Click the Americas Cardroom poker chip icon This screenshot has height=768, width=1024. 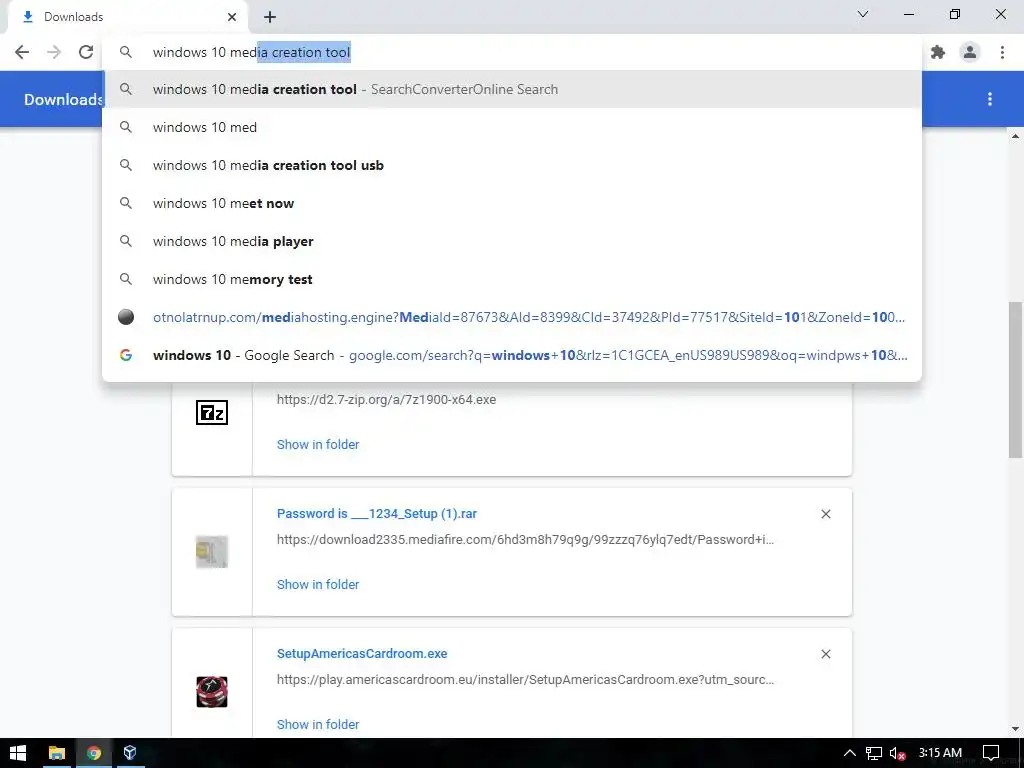[x=212, y=692]
